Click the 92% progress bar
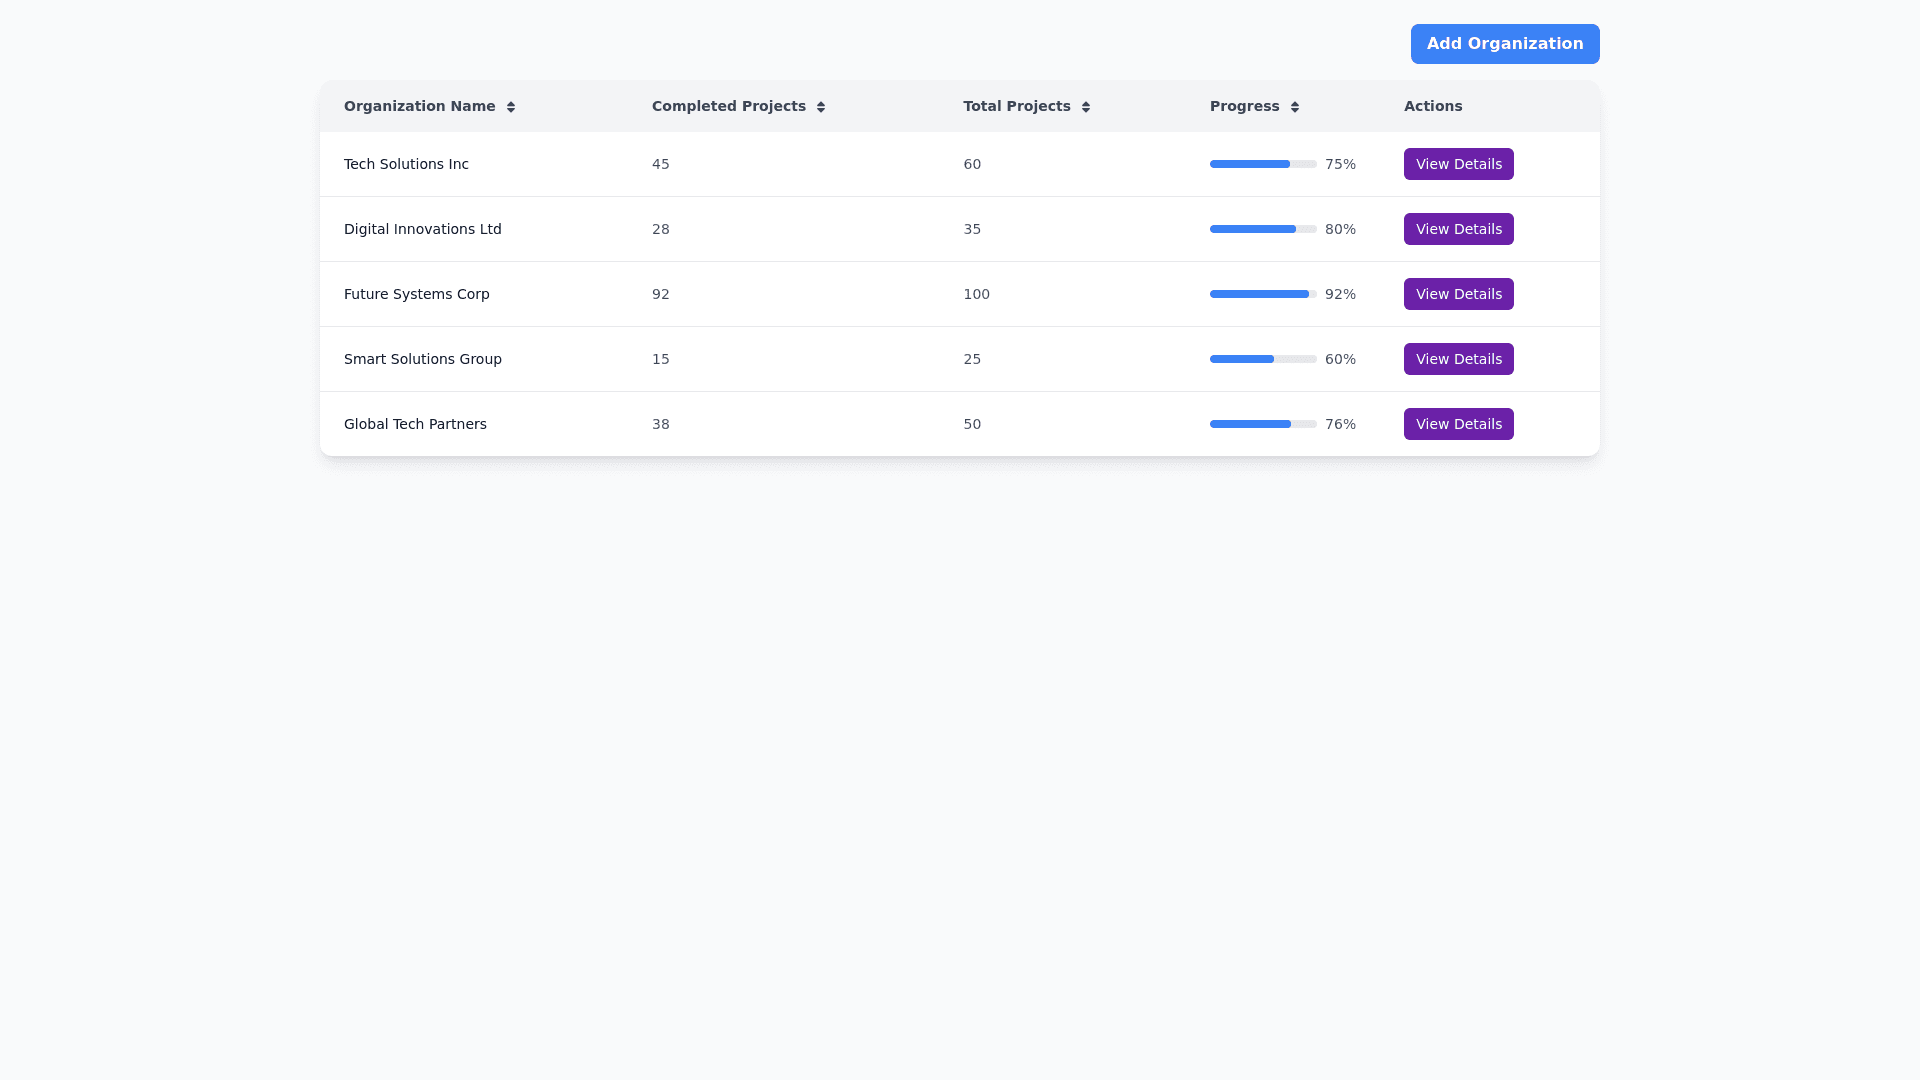This screenshot has height=1080, width=1920. coord(1263,294)
